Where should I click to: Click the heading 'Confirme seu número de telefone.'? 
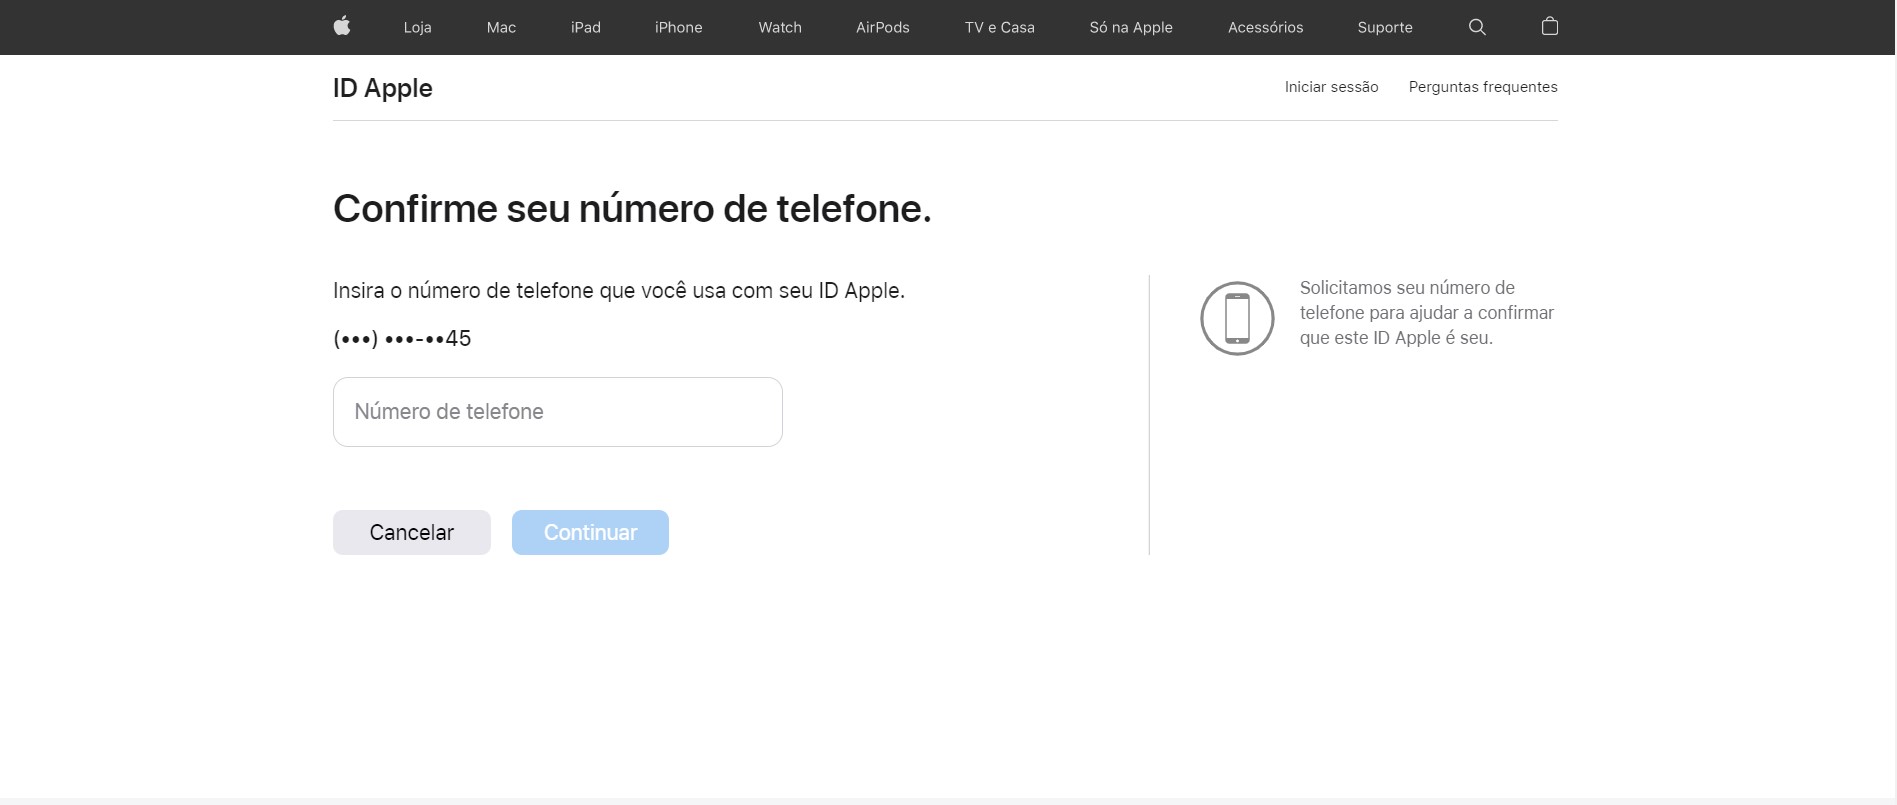pyautogui.click(x=632, y=208)
